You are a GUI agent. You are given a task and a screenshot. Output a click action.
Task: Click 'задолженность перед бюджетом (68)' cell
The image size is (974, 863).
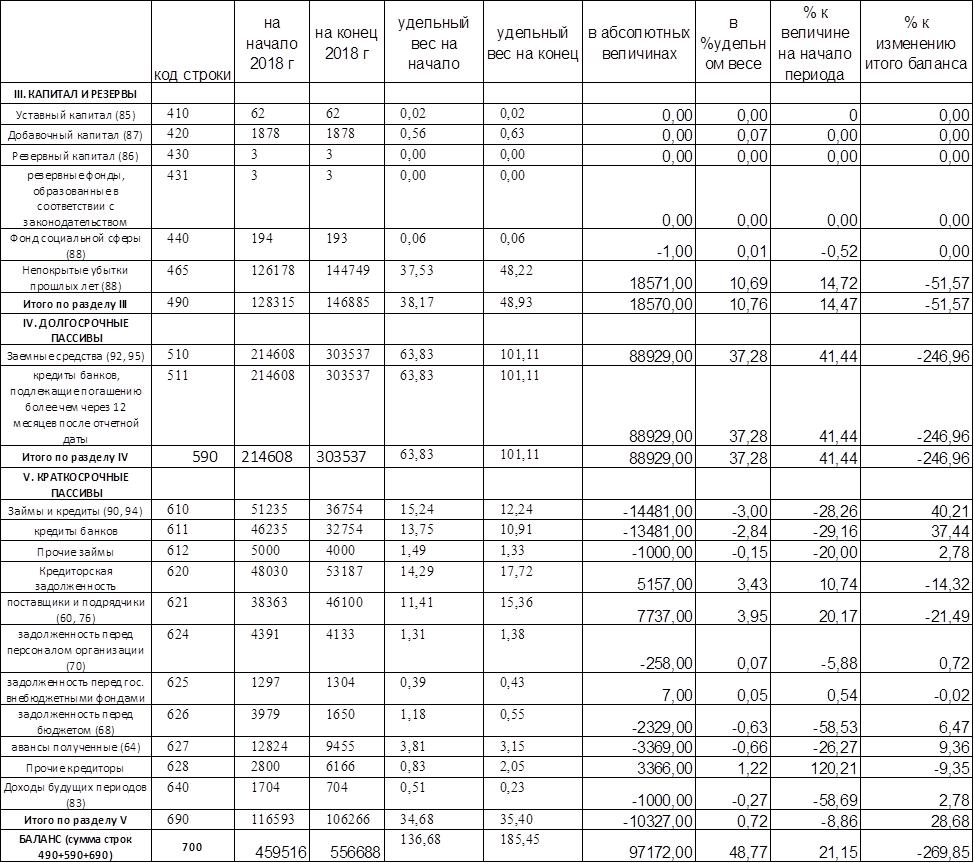[76, 721]
